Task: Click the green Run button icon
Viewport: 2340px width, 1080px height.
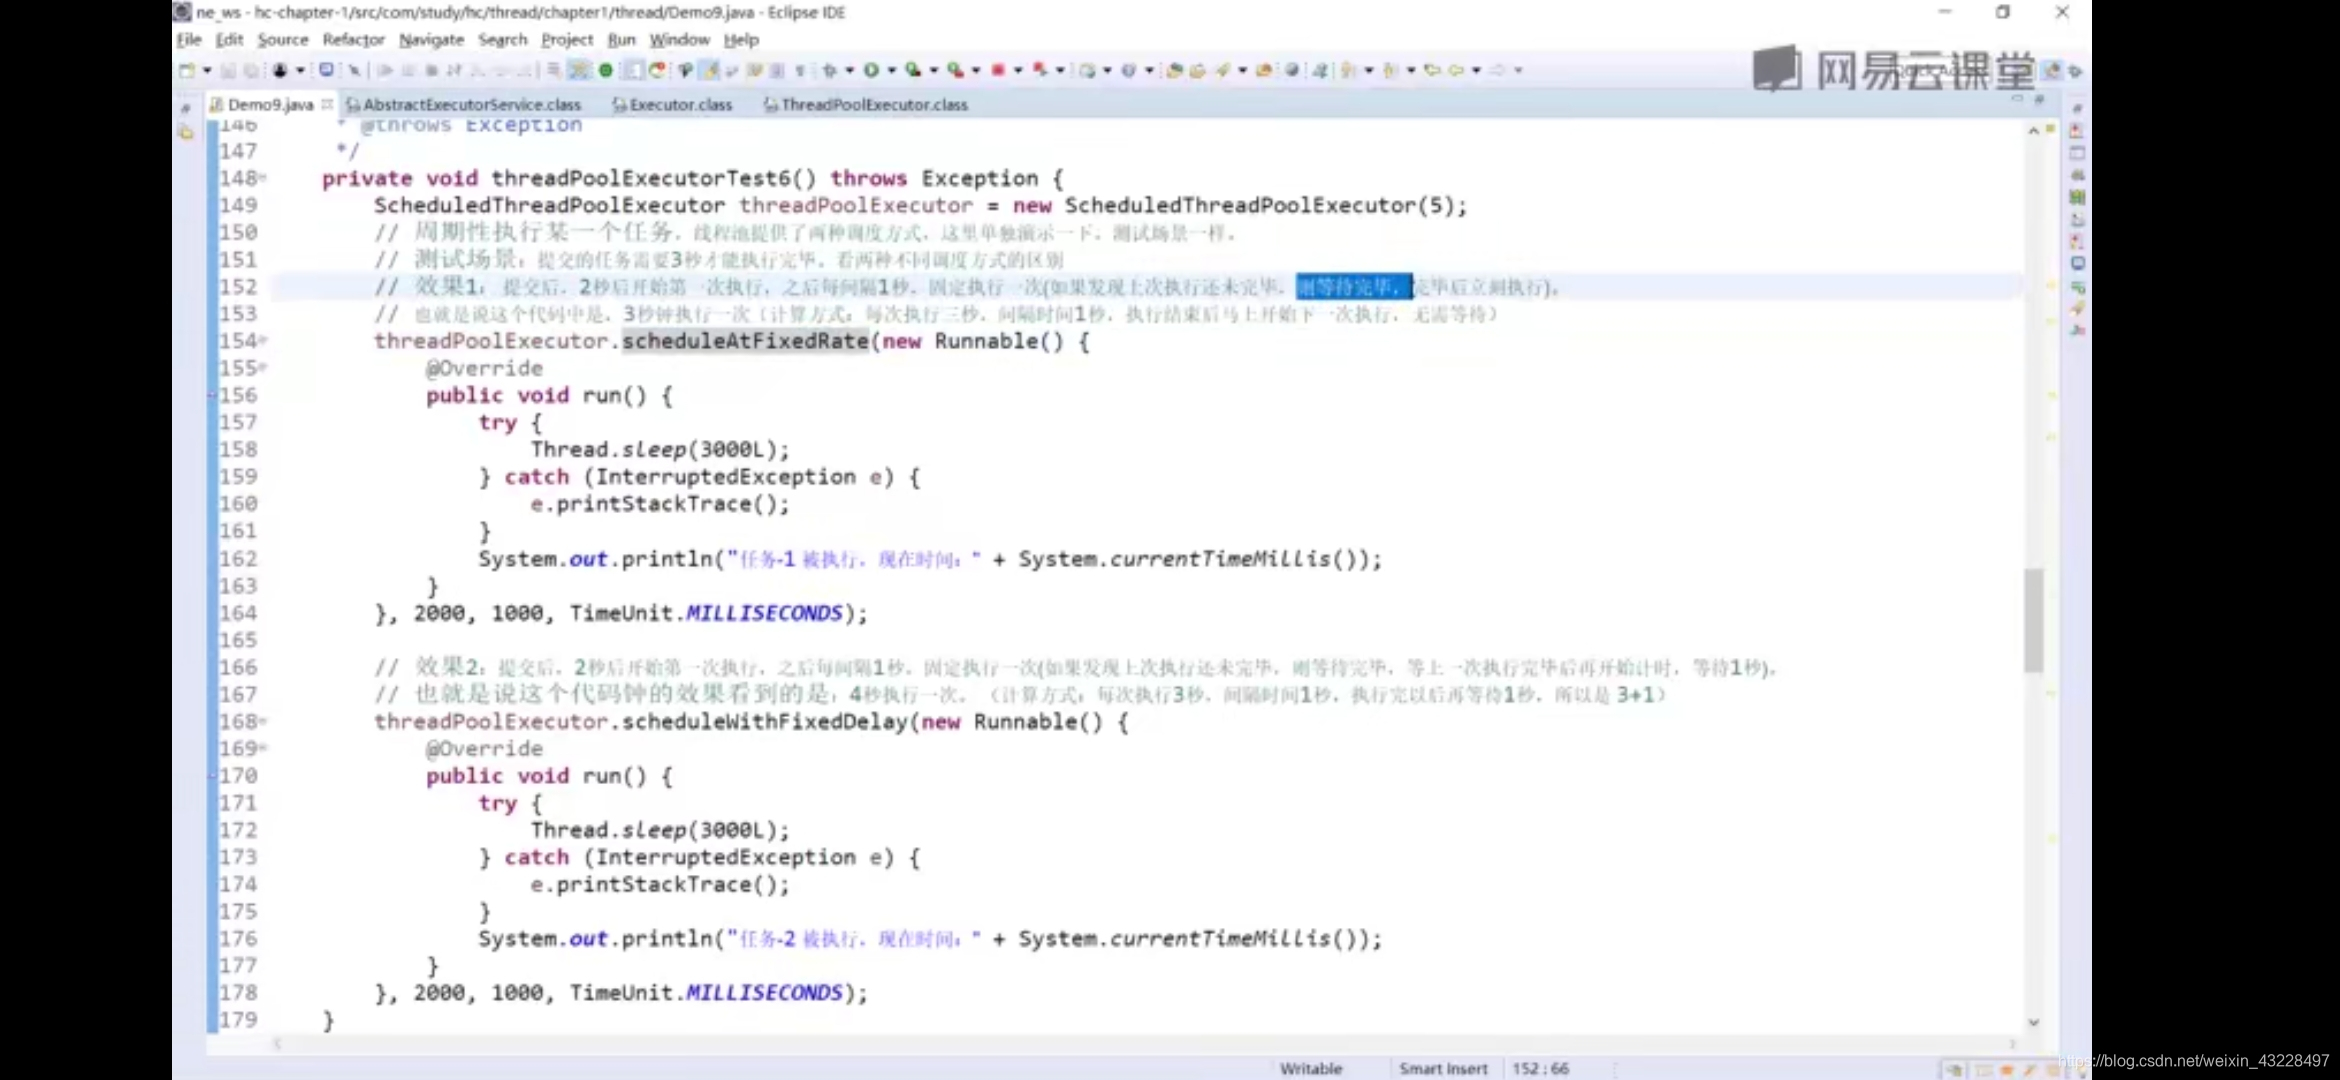Action: (872, 70)
